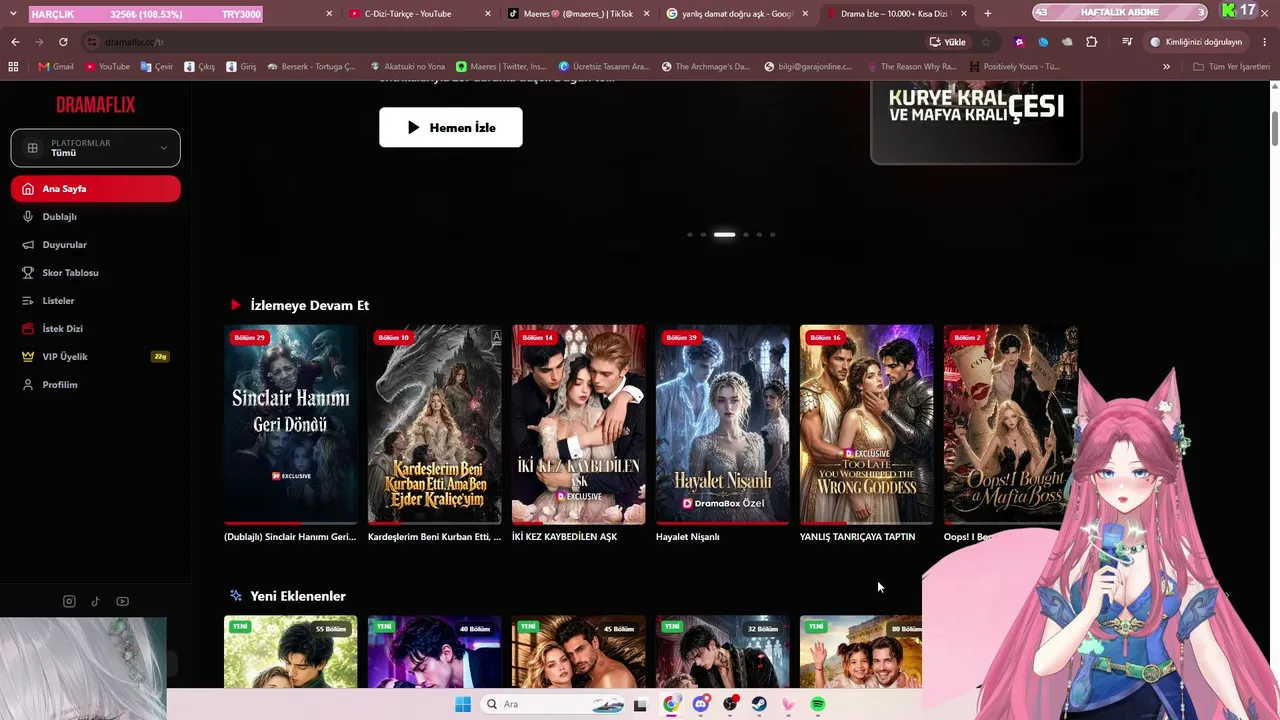Open the Akatsuki no Yona bookmark
This screenshot has height=720, width=1280.
(407, 67)
